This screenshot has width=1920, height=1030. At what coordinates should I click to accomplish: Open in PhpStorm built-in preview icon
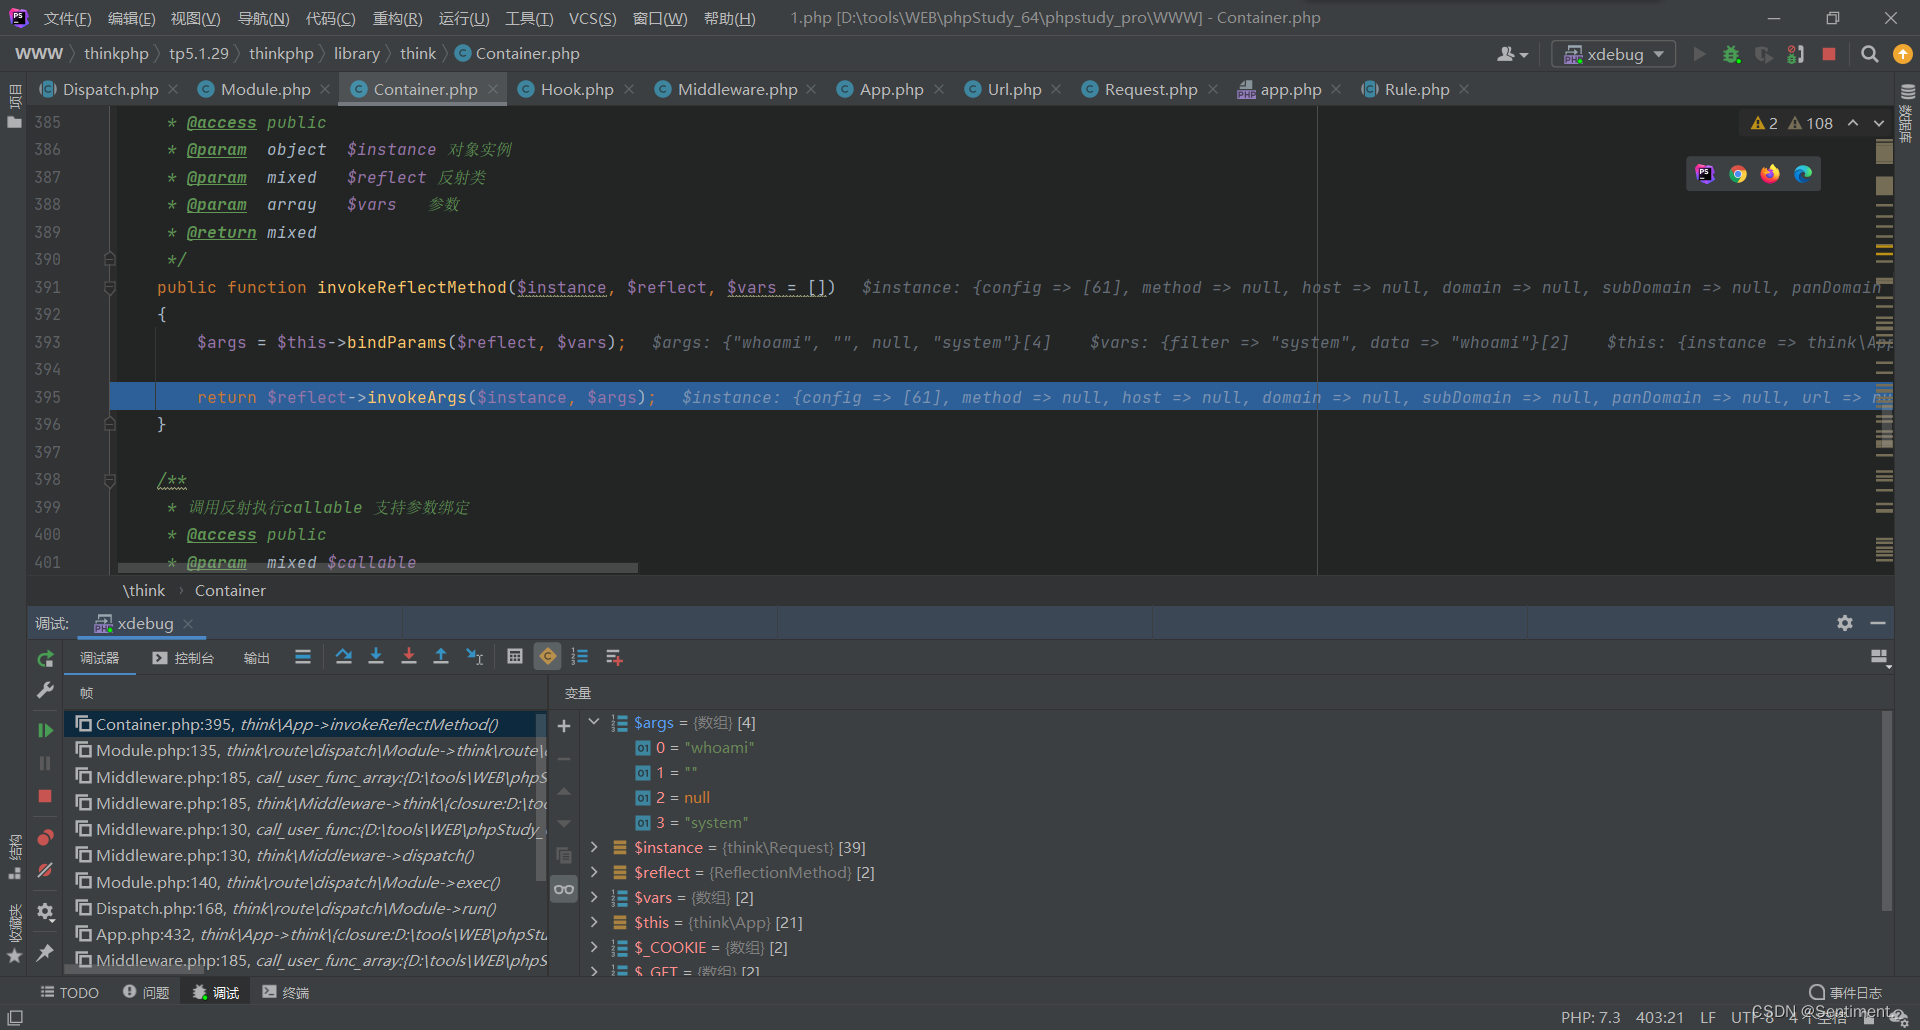(1705, 174)
